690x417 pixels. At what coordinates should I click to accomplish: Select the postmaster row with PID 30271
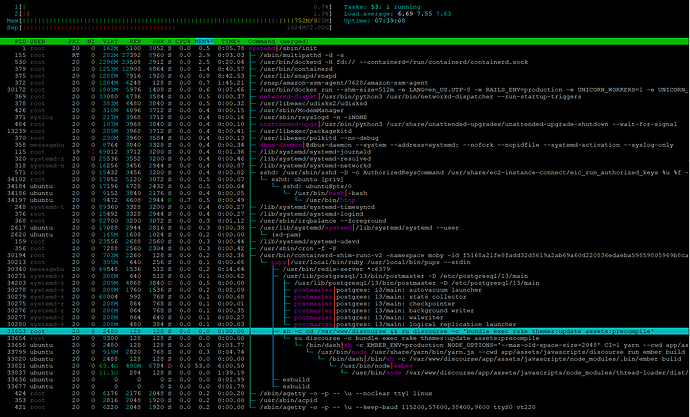coord(345,276)
